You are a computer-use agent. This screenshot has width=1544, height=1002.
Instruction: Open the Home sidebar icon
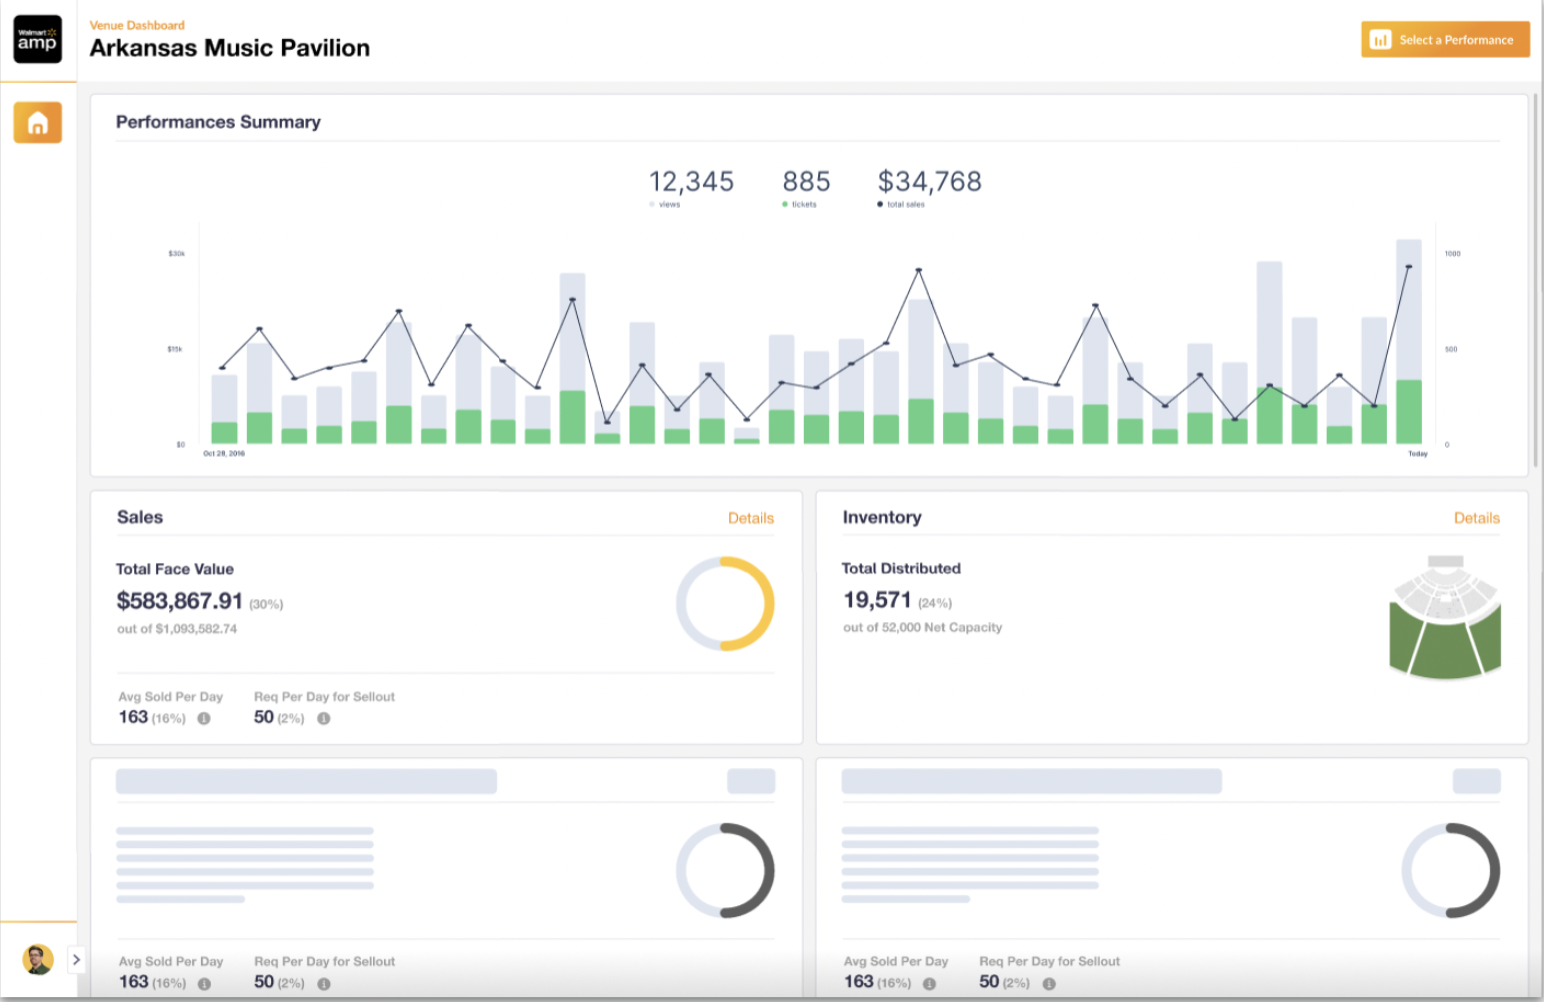tap(37, 123)
